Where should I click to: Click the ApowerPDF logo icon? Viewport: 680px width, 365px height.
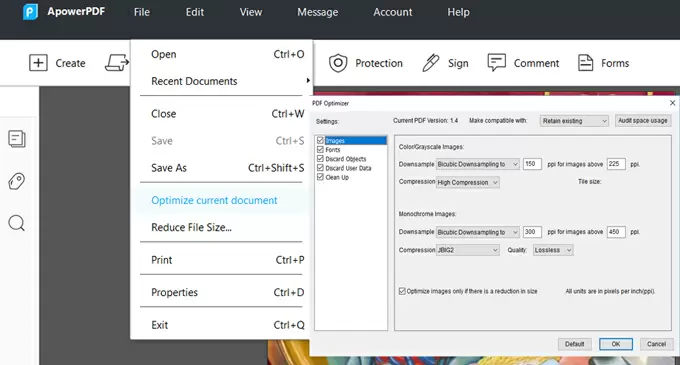pyautogui.click(x=30, y=12)
